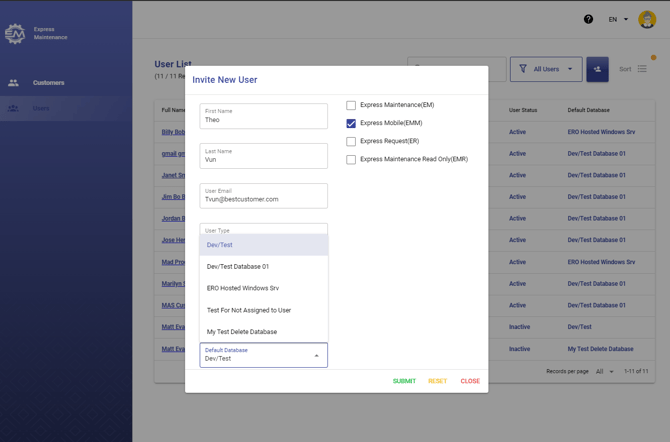Uncheck Express Mobile(EMM) checkbox

(x=351, y=123)
